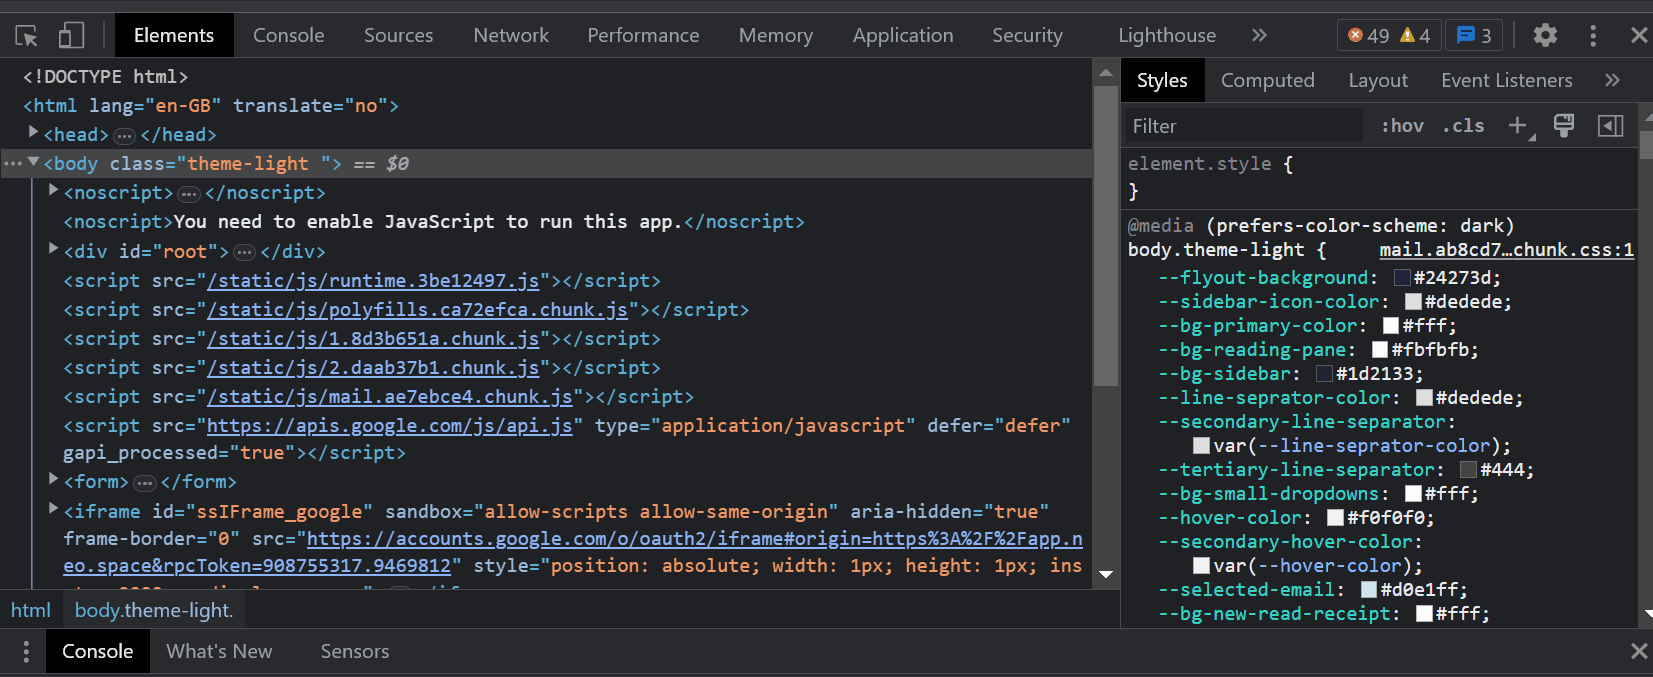The image size is (1653, 677).
Task: Focus the styles Filter input
Action: 1244,126
